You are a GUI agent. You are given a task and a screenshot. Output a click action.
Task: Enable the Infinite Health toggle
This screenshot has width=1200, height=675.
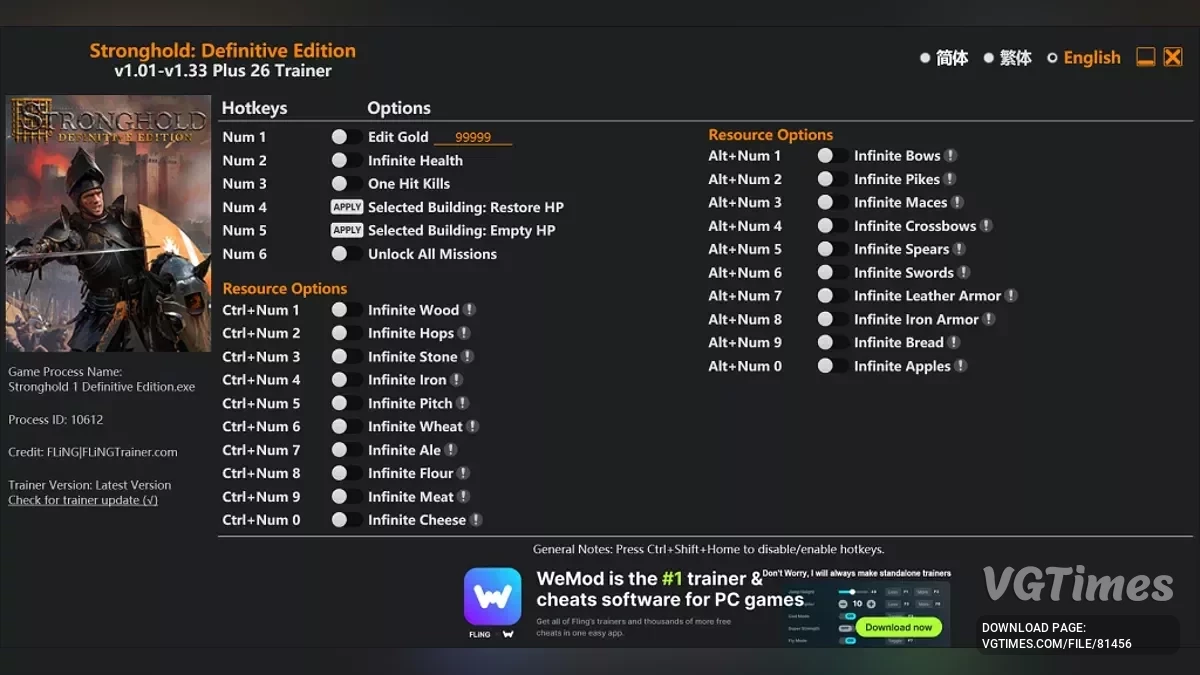346,161
